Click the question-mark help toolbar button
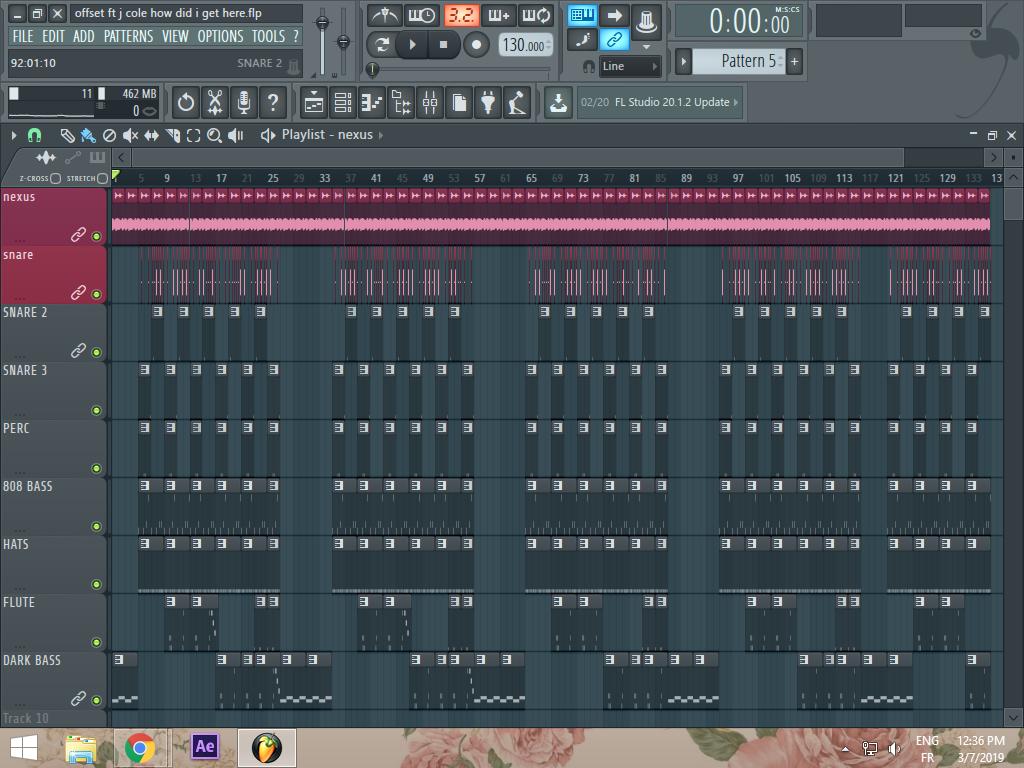 click(273, 103)
